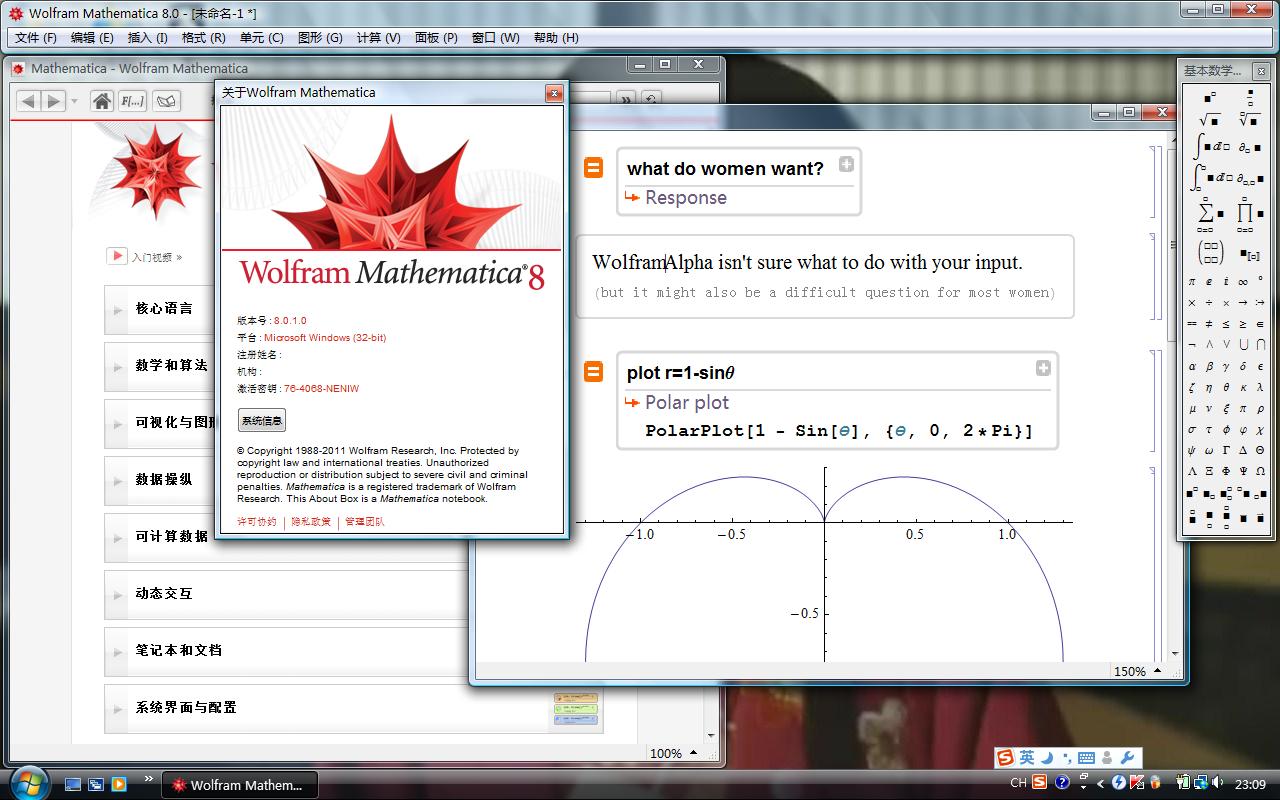Open the history dropdown beside navigation arrows

(74, 101)
